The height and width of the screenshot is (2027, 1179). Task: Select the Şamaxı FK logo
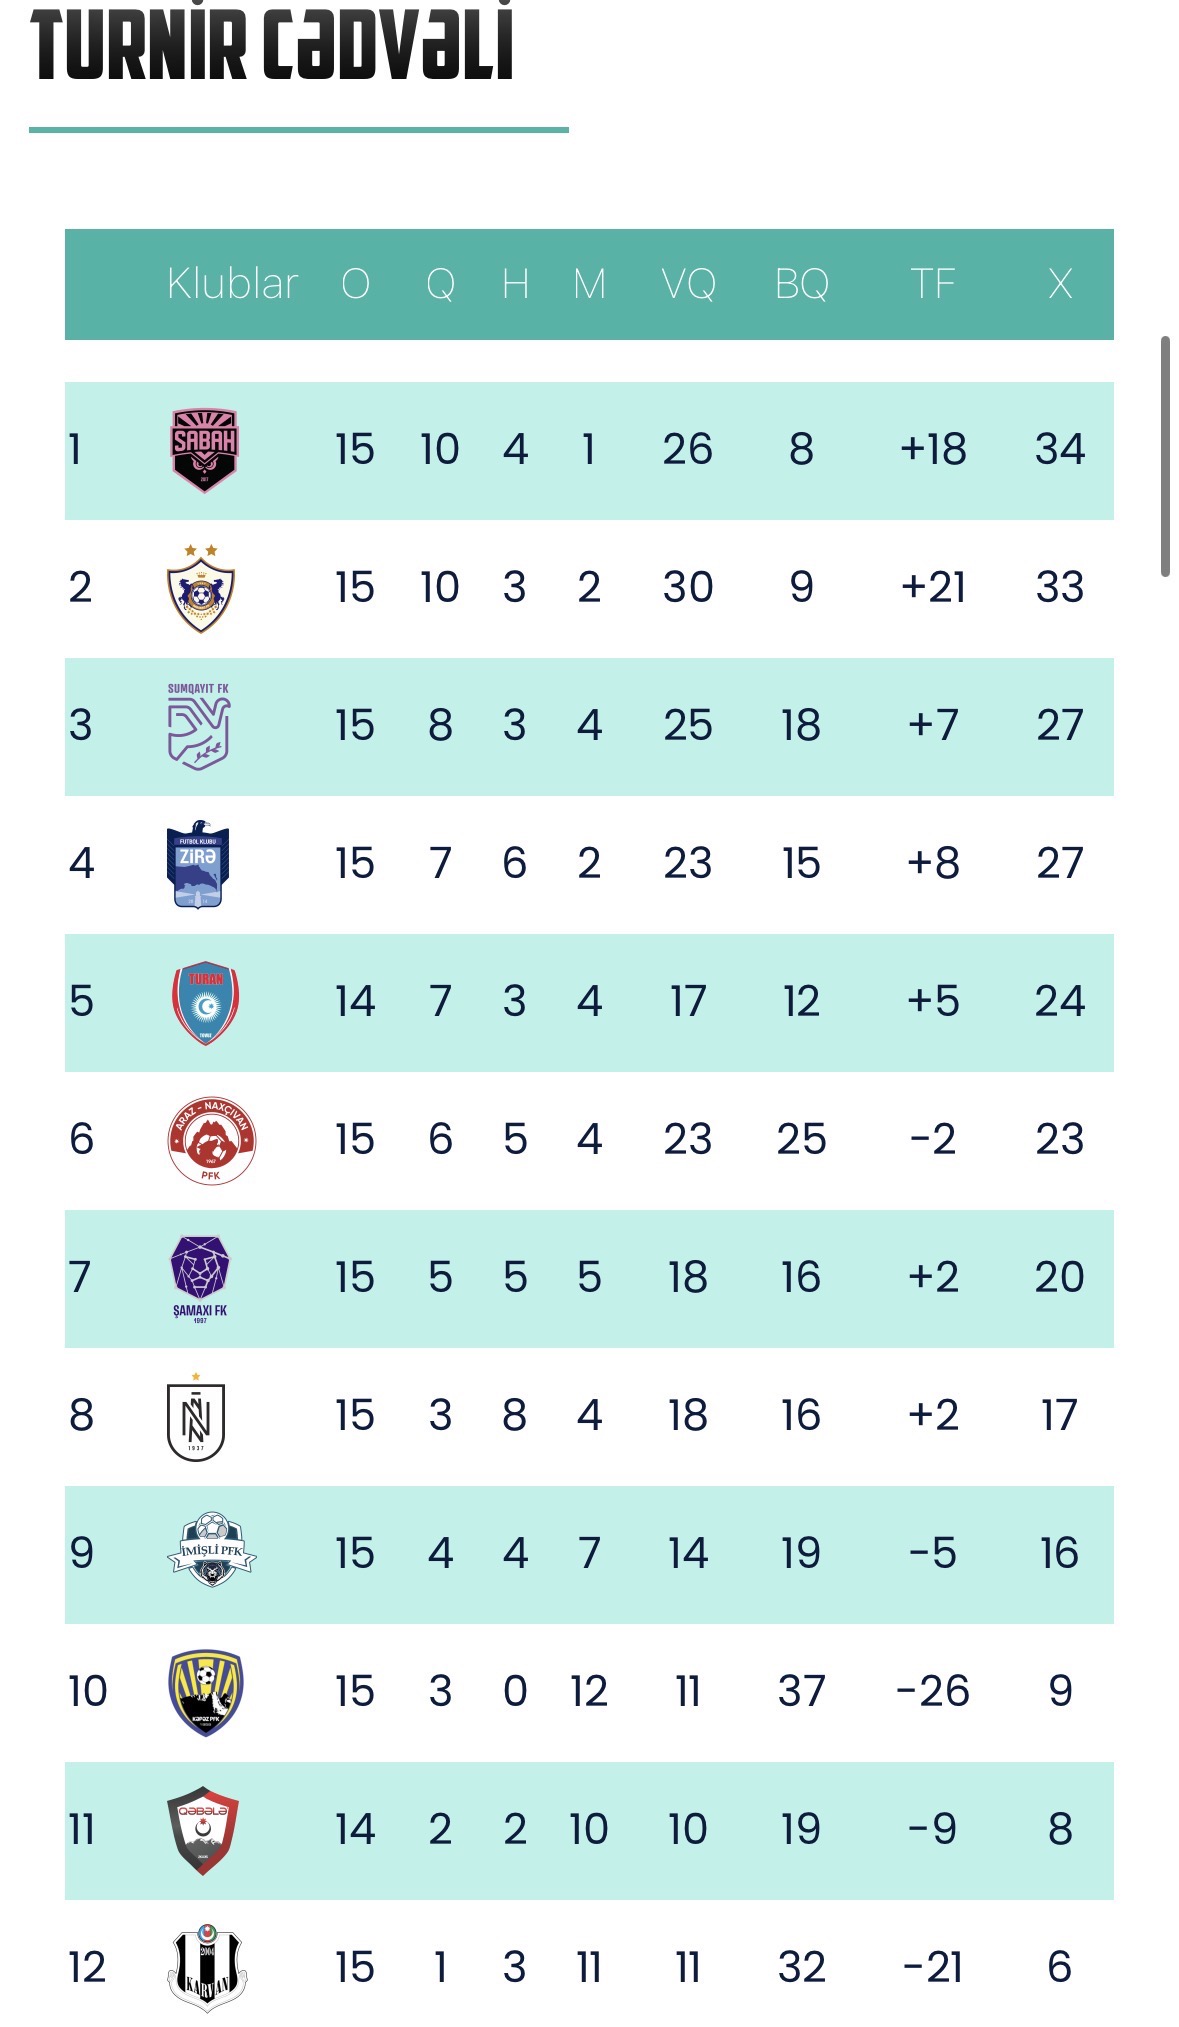click(200, 1278)
